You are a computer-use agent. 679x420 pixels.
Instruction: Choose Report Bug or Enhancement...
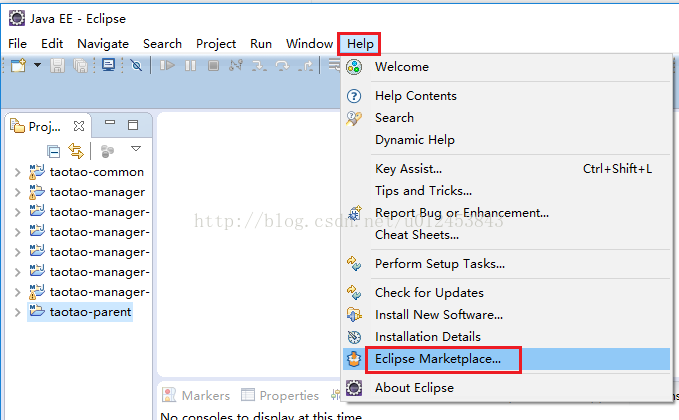[x=507, y=213]
